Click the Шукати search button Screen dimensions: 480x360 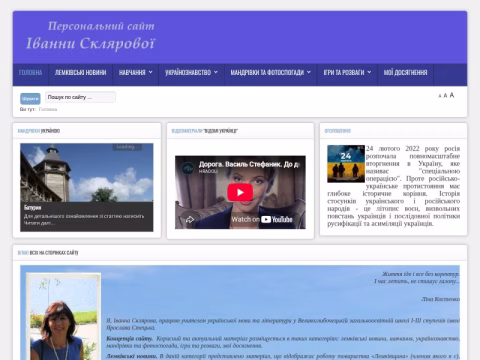point(30,99)
